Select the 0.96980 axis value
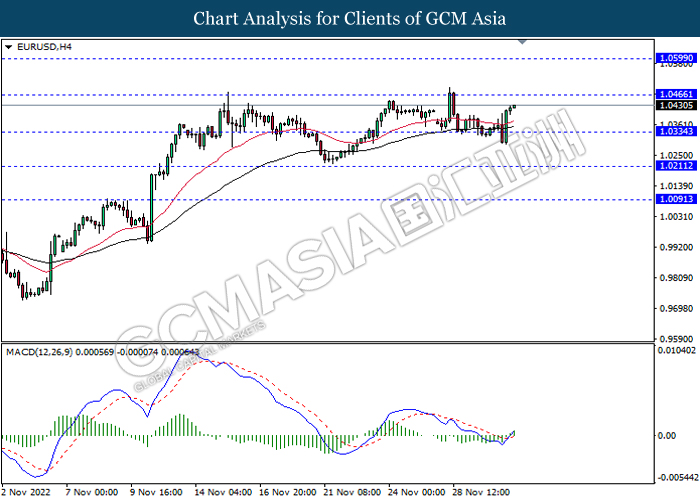This screenshot has width=700, height=500. pyautogui.click(x=676, y=308)
